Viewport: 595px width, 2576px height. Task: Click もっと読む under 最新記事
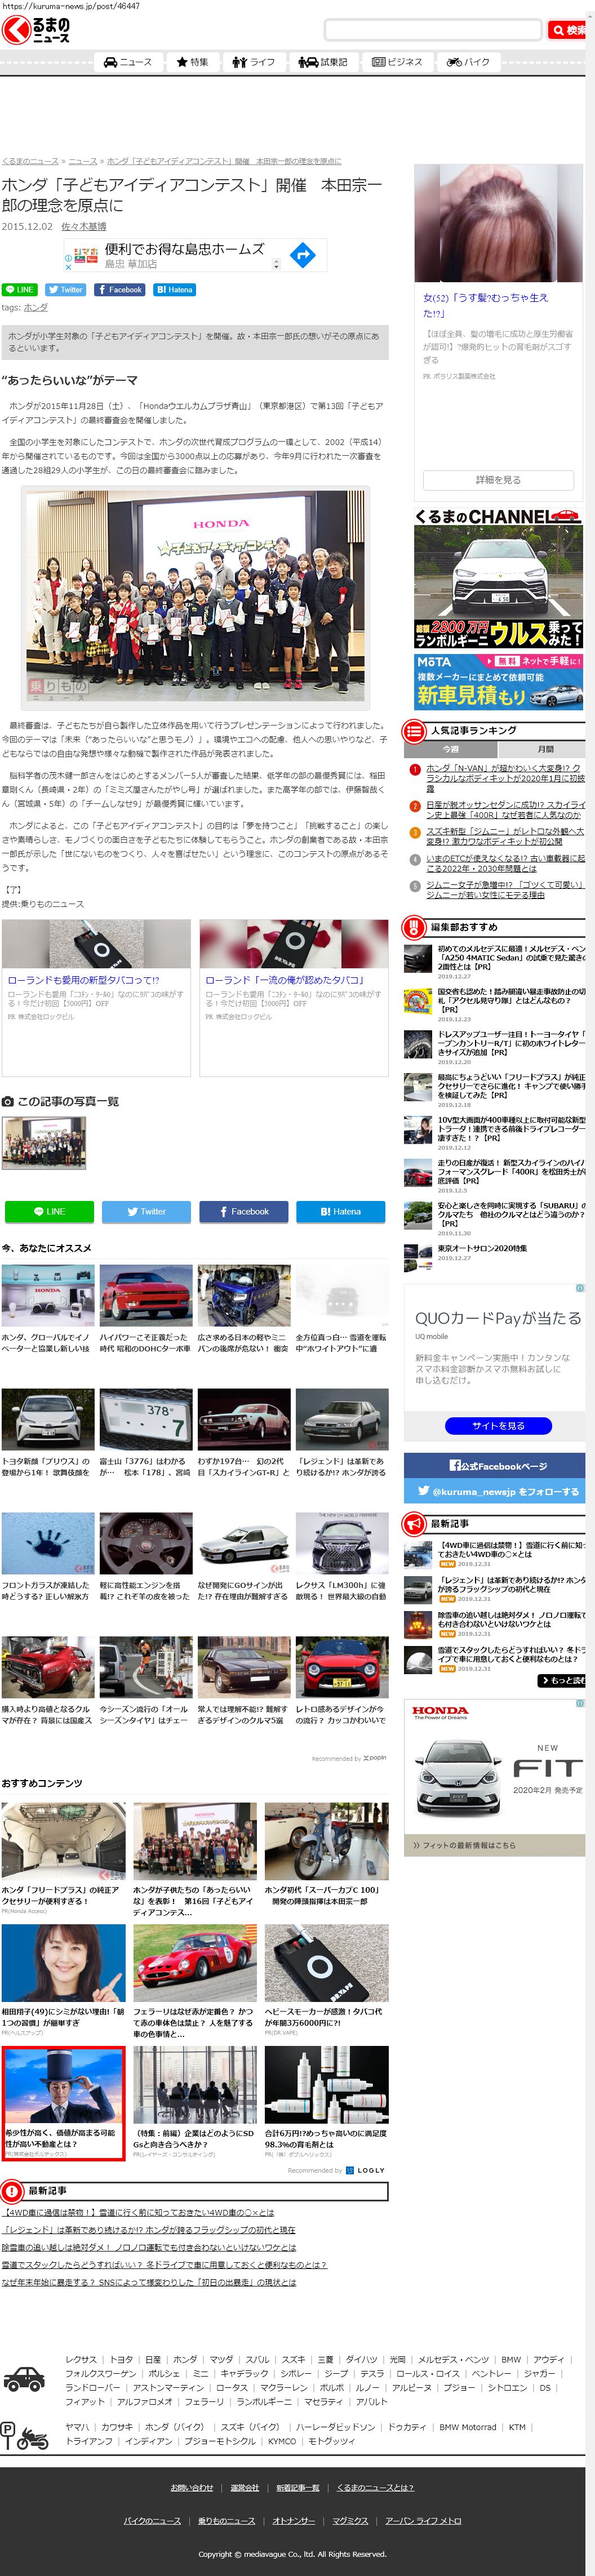click(563, 1681)
